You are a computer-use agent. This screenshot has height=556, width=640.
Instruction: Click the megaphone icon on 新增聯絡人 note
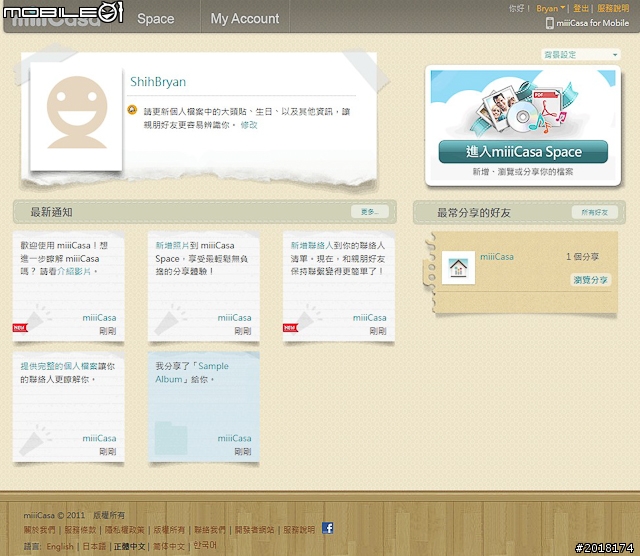[307, 318]
